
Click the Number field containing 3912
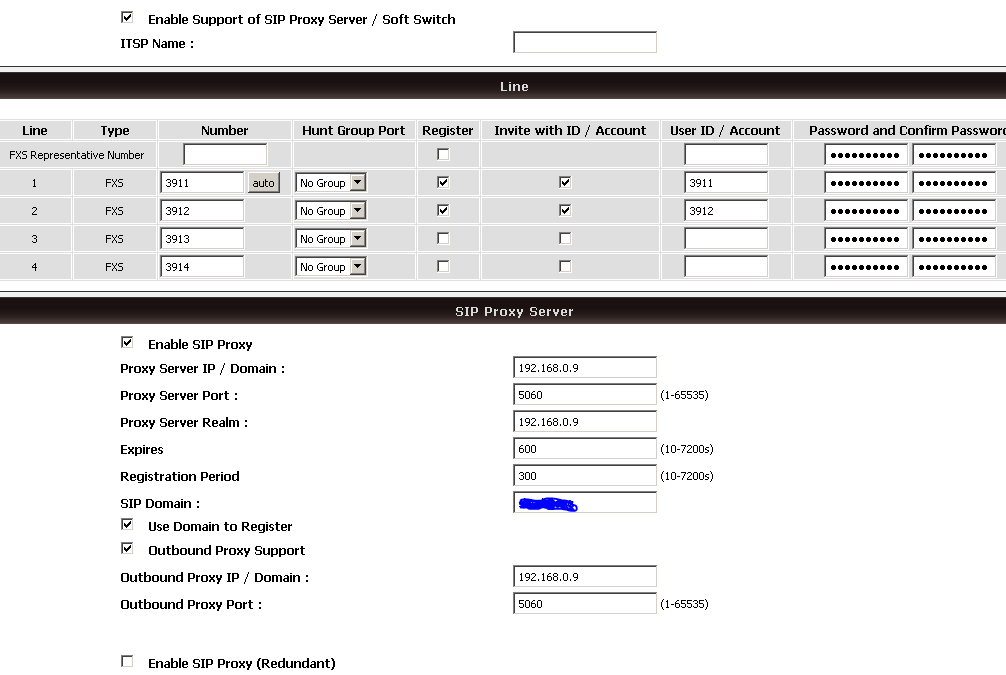coord(202,211)
